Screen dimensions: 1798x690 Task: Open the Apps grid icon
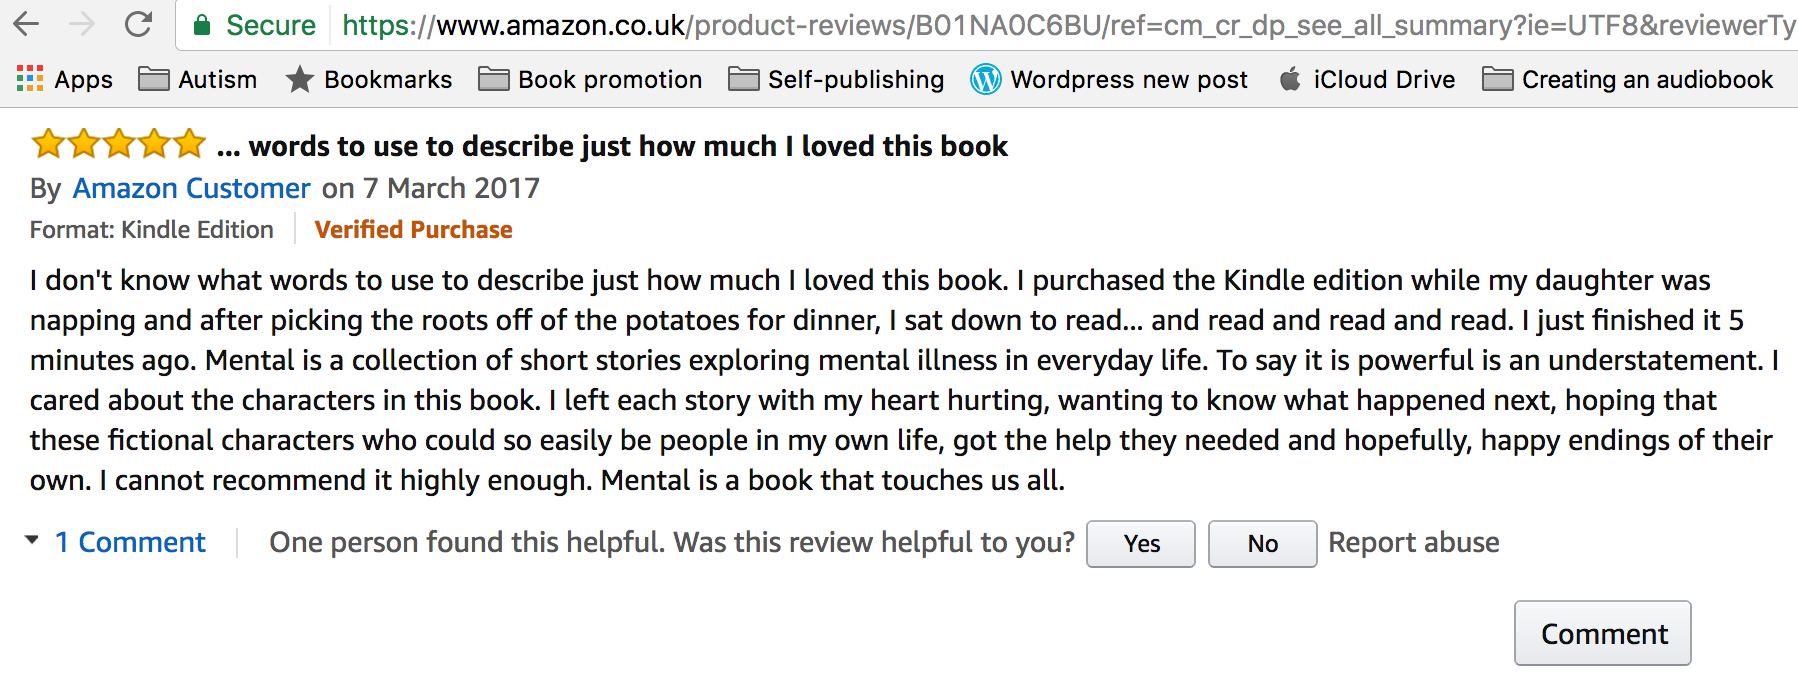pyautogui.click(x=30, y=79)
